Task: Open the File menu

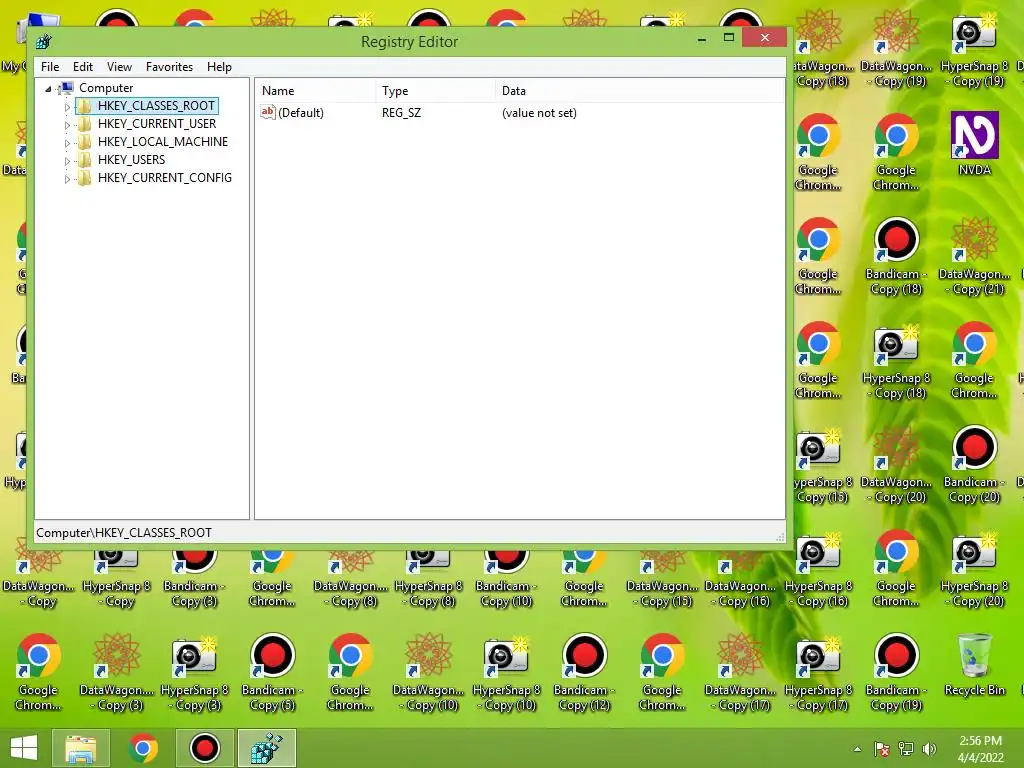Action: tap(50, 67)
